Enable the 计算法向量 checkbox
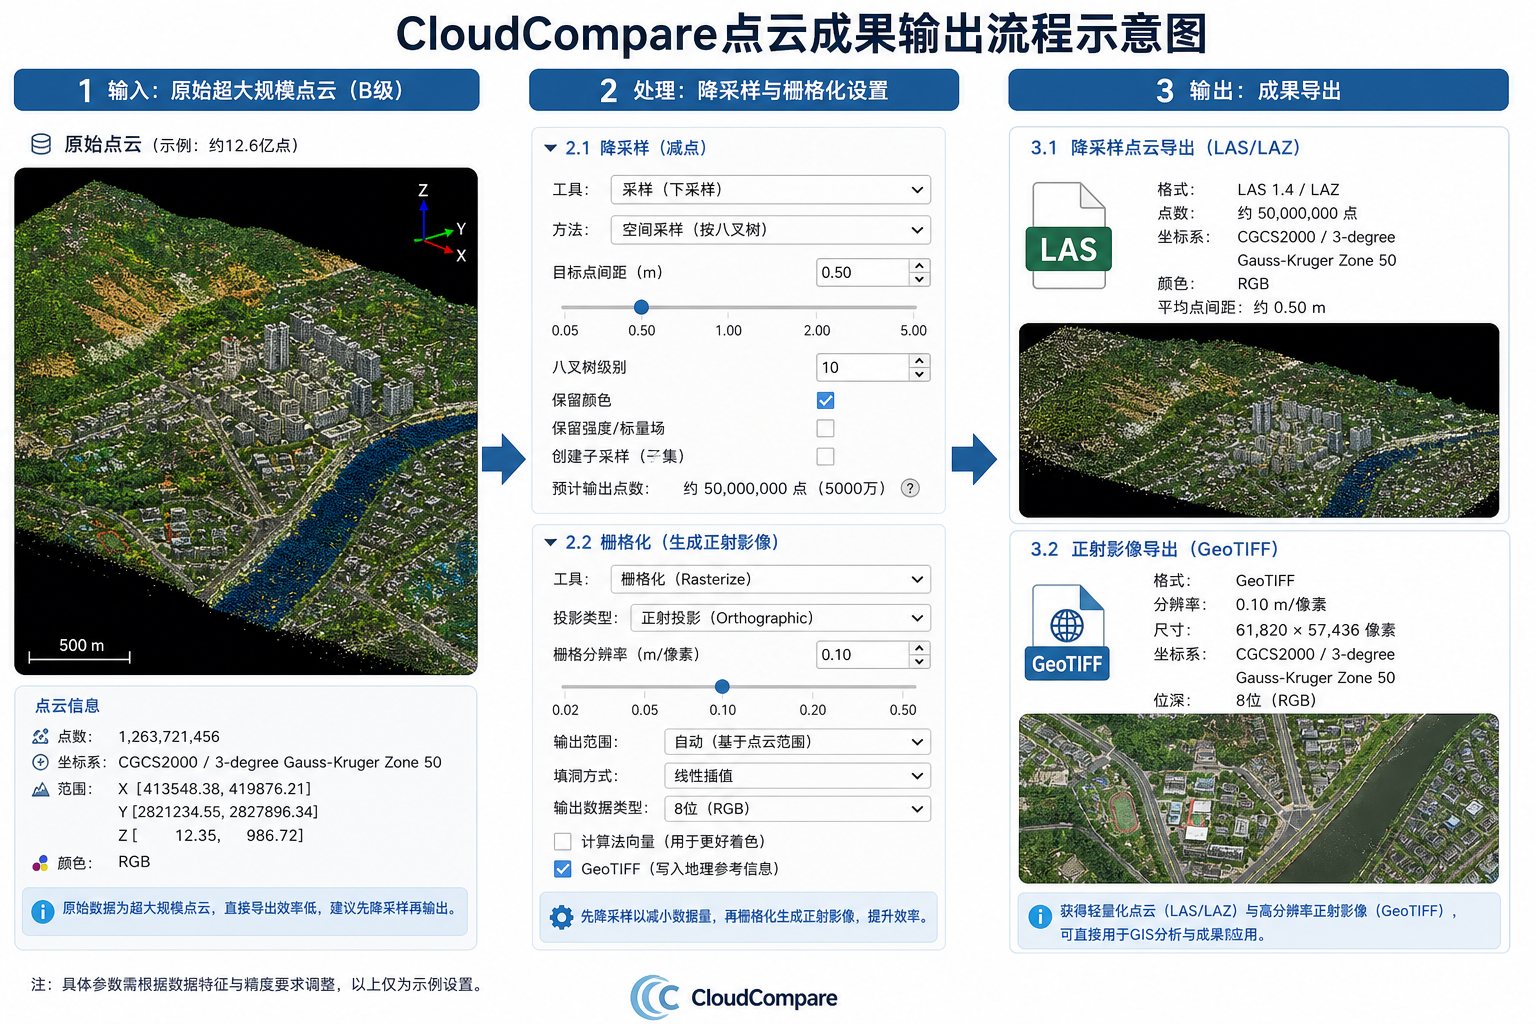 point(562,841)
